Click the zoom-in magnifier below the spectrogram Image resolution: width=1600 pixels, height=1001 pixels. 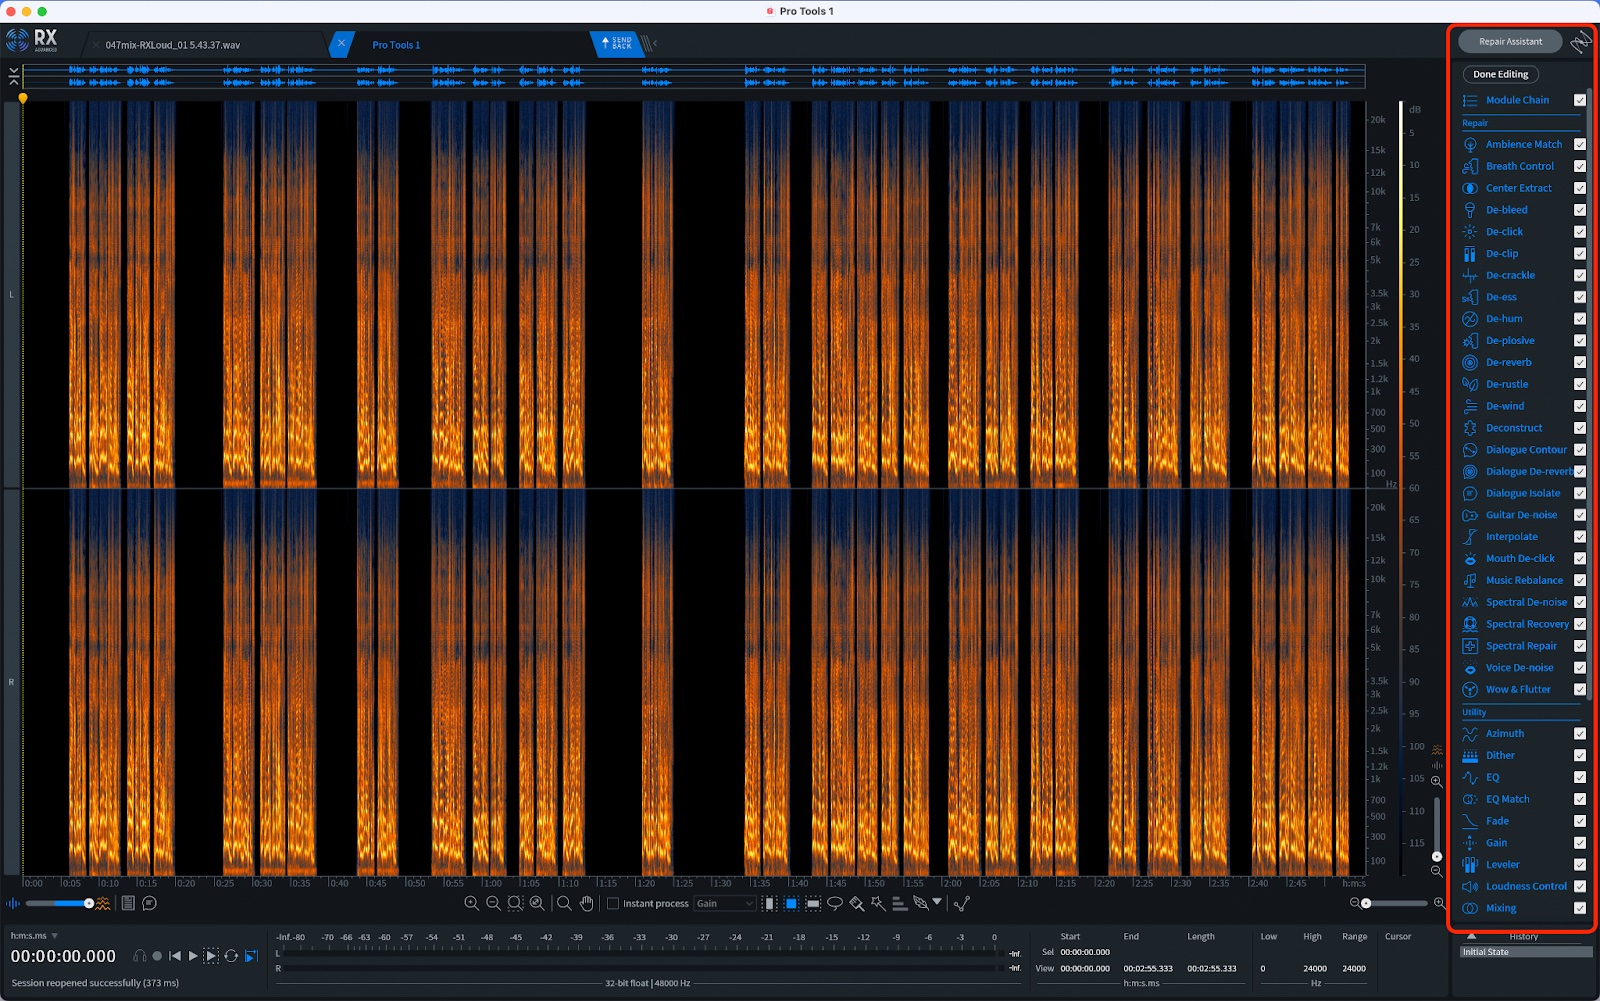coord(471,903)
